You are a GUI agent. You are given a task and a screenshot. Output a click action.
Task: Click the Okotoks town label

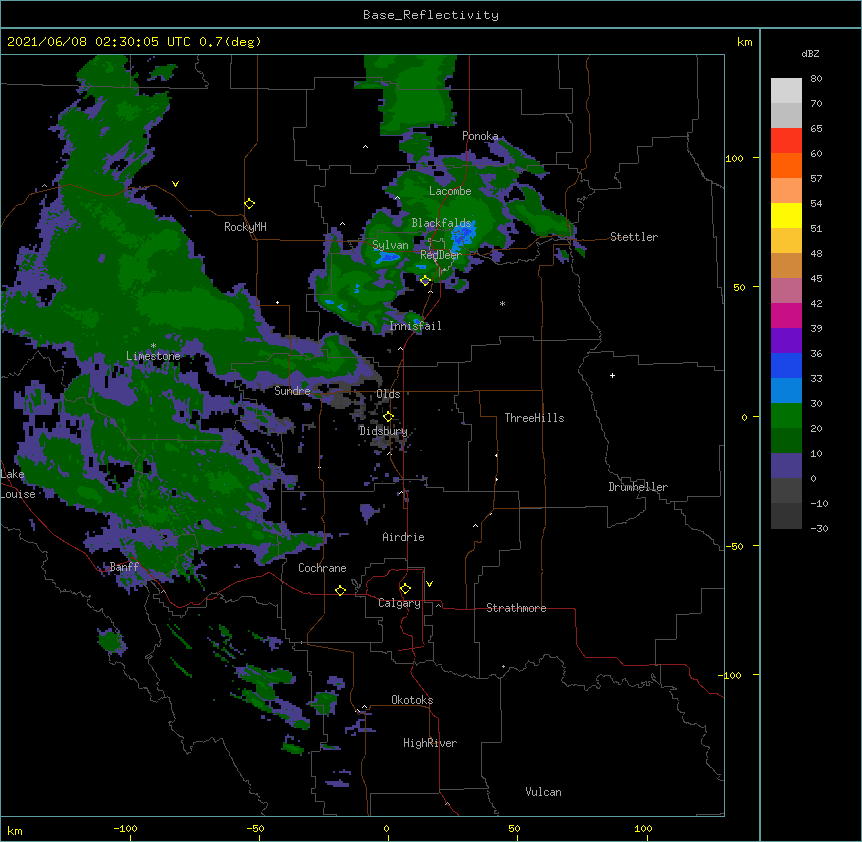(x=412, y=700)
